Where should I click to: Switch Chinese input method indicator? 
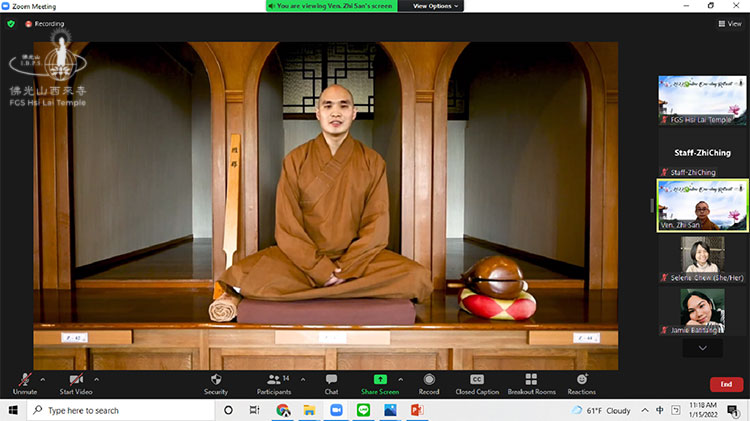point(660,410)
